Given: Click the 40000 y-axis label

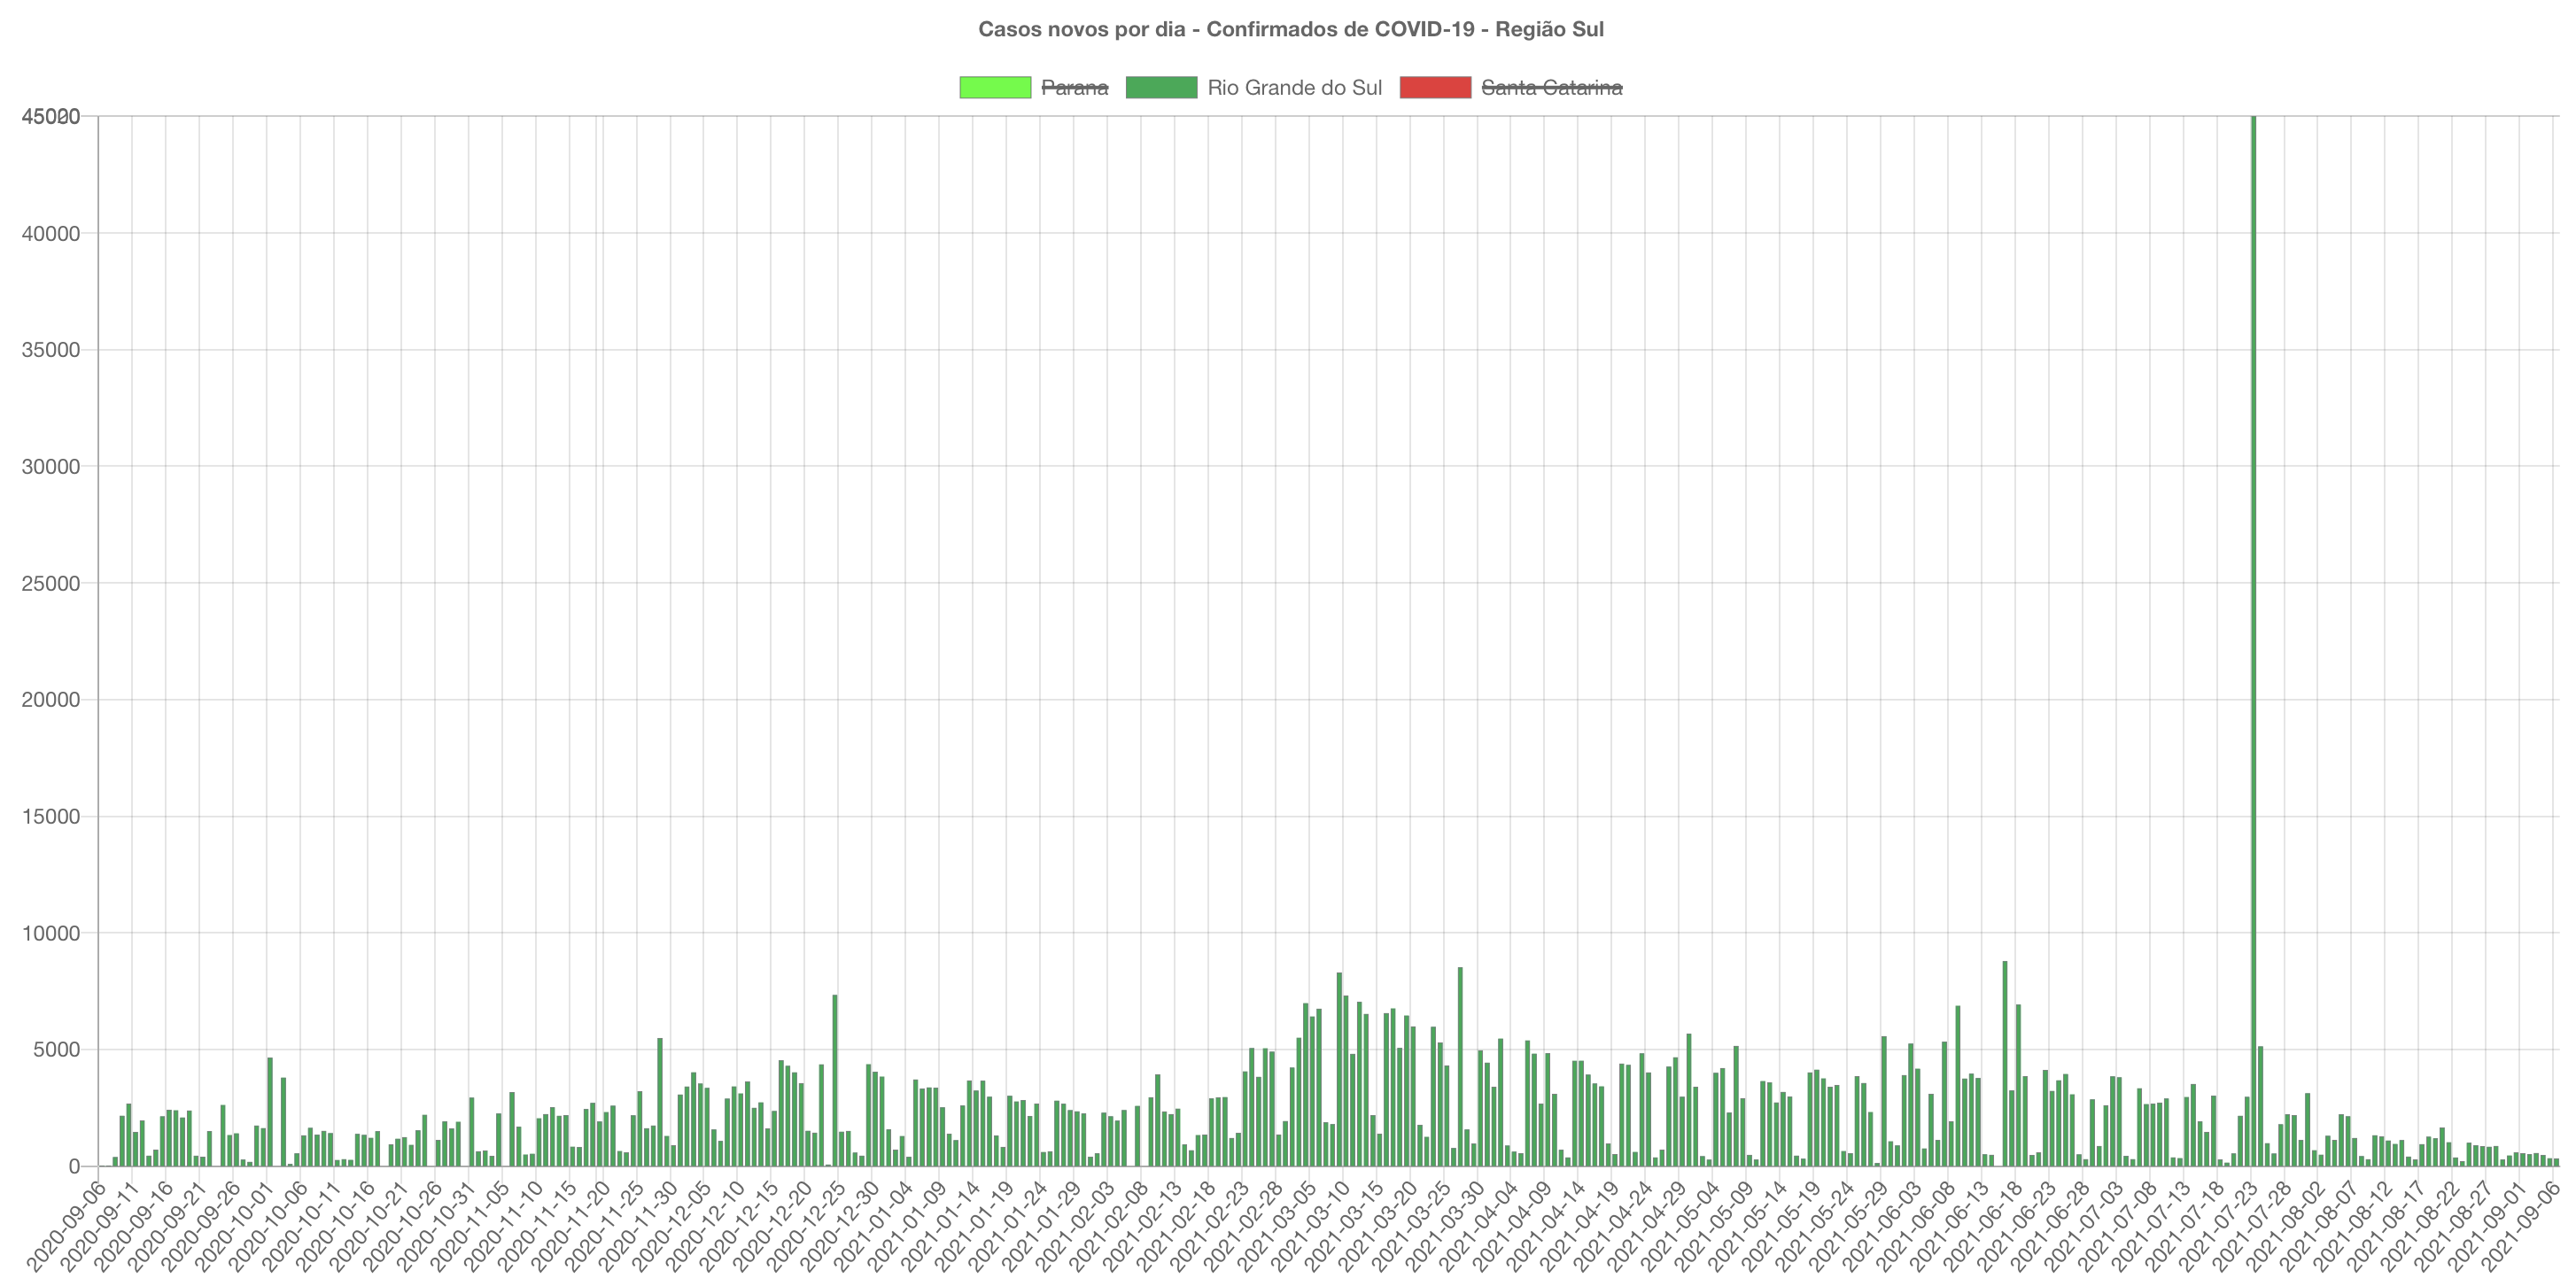Looking at the screenshot, I should pyautogui.click(x=50, y=234).
